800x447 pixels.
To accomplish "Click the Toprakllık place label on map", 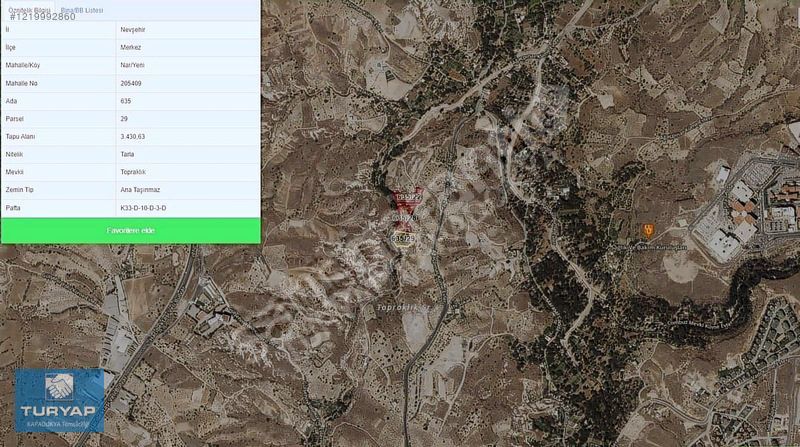I will coord(397,307).
